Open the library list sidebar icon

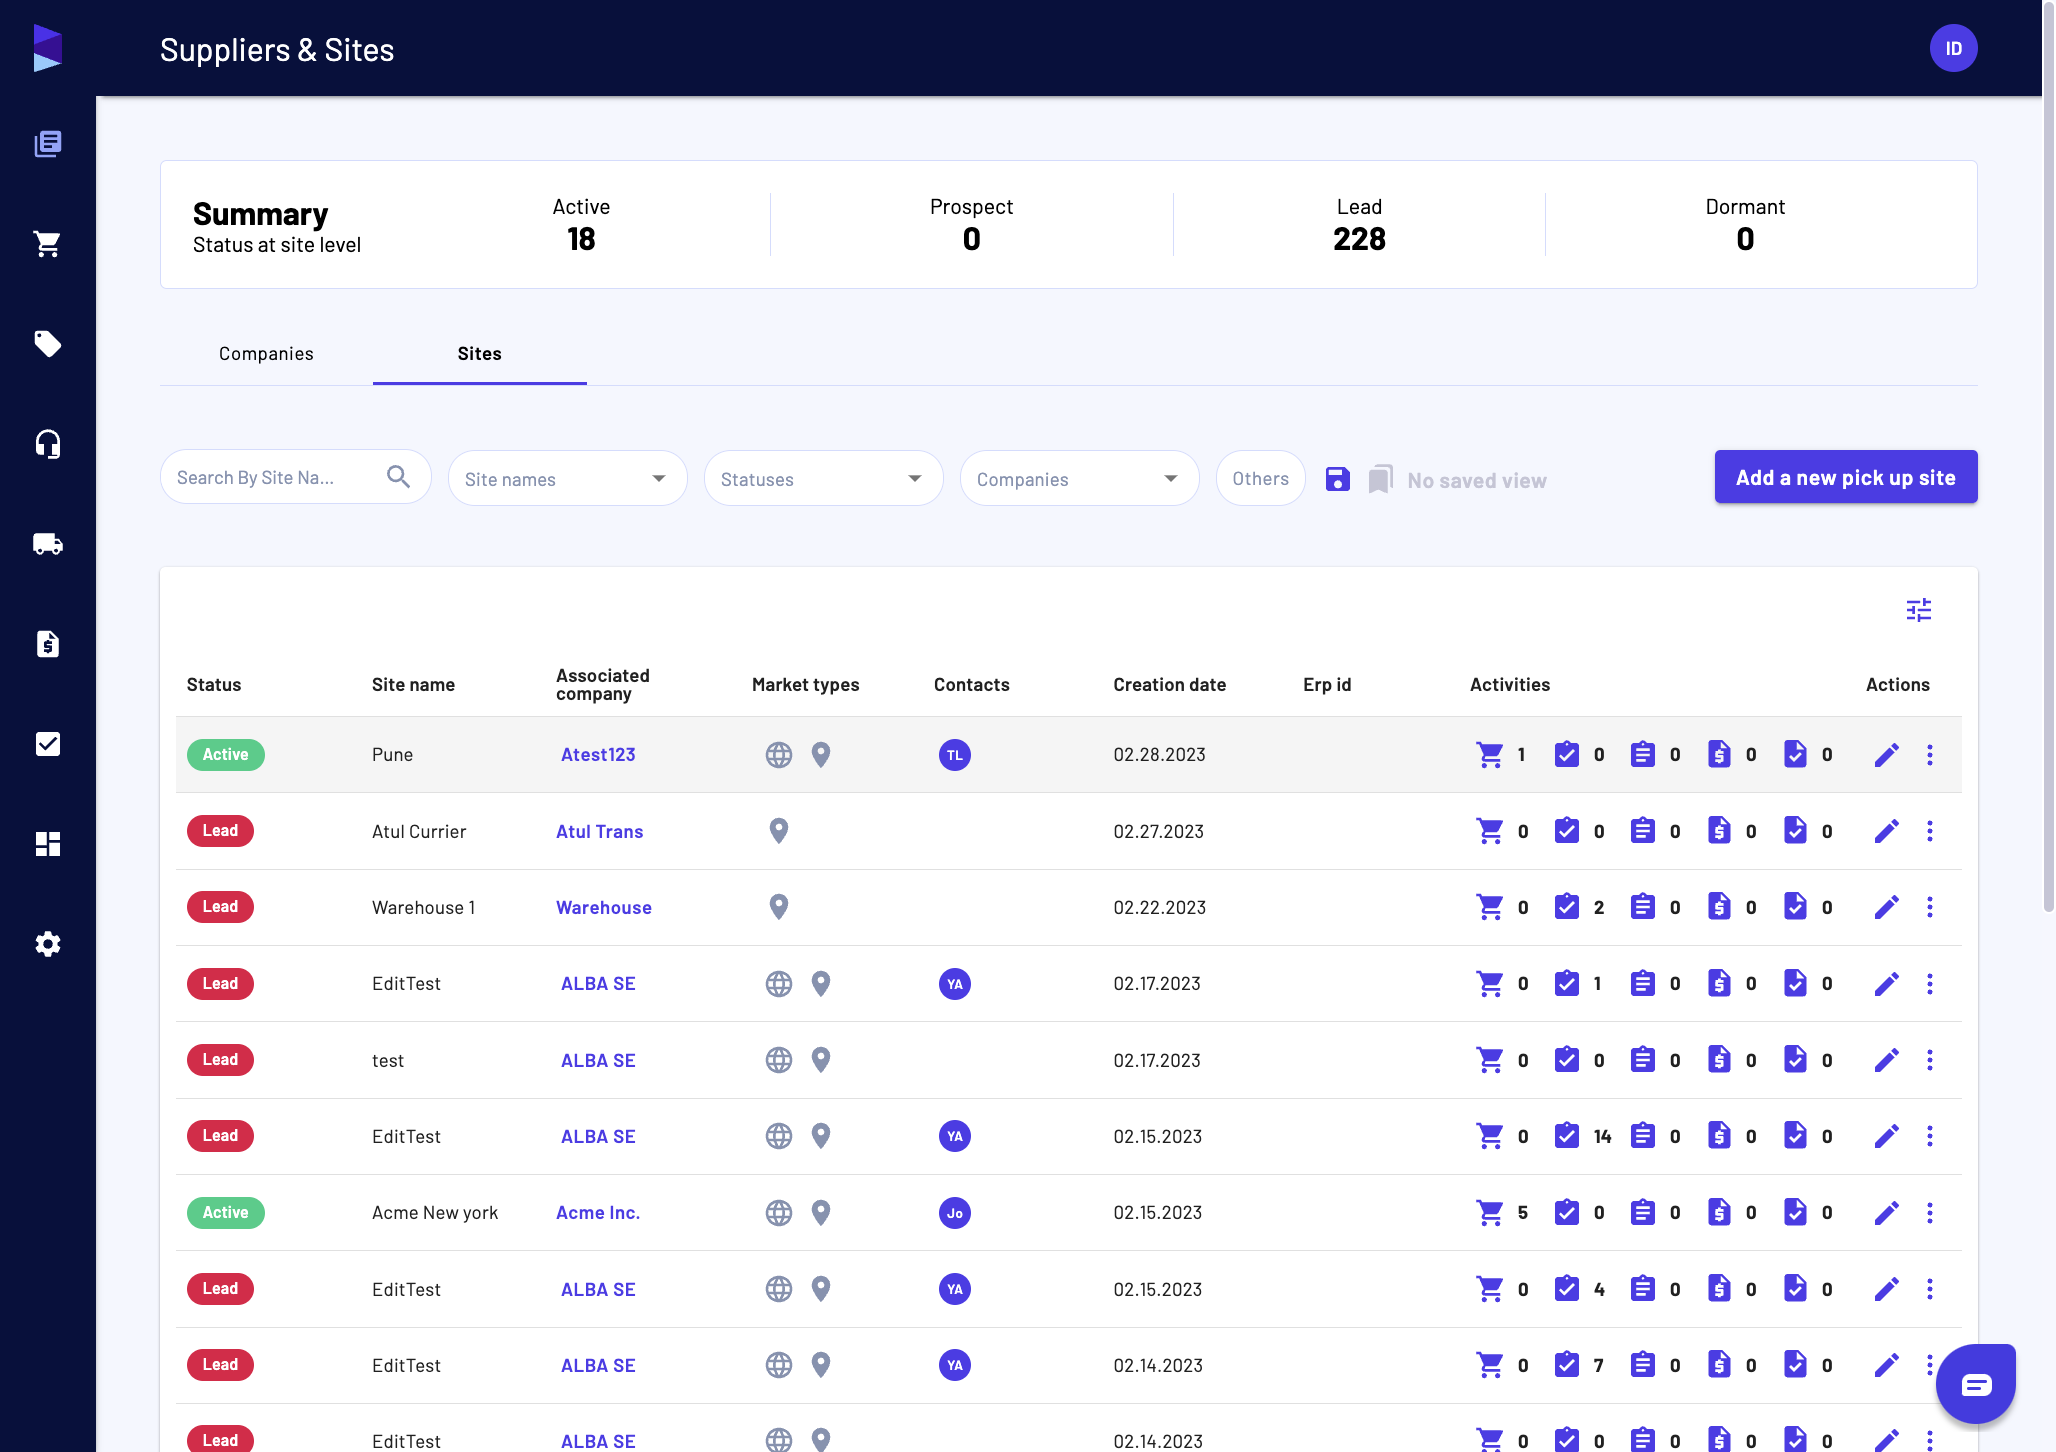[47, 144]
